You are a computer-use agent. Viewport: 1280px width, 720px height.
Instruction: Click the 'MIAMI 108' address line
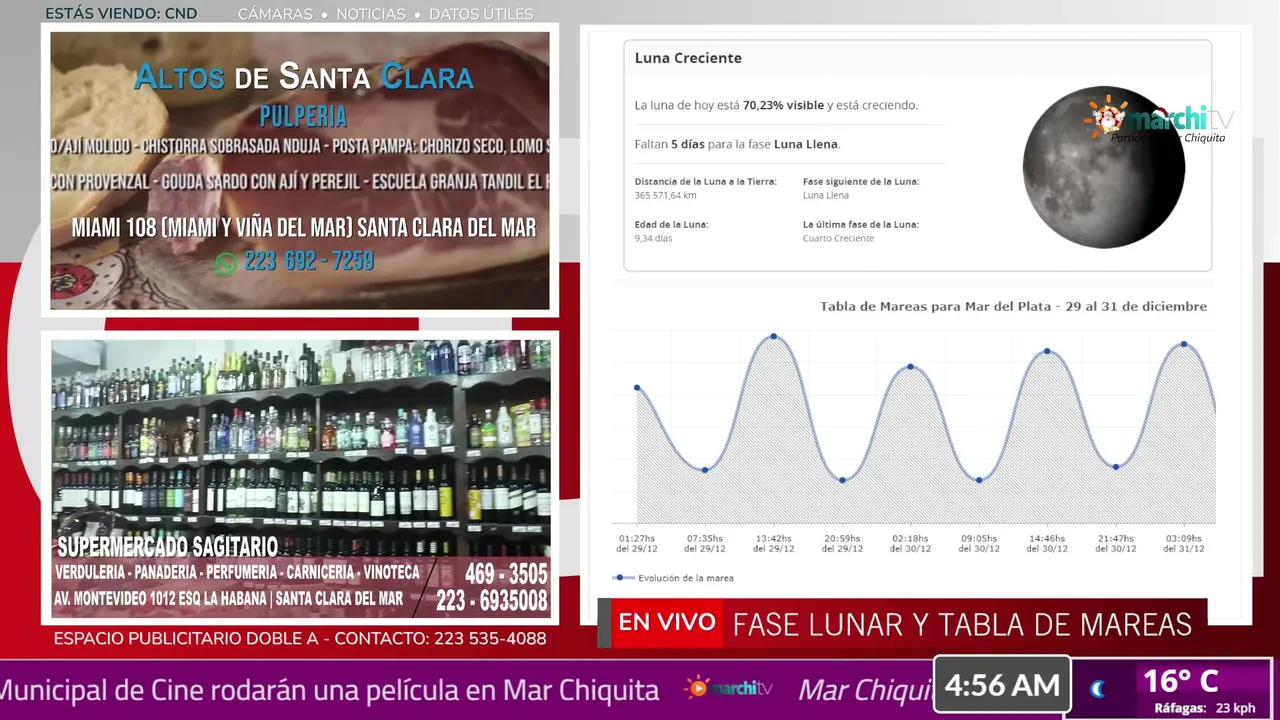pyautogui.click(x=304, y=228)
